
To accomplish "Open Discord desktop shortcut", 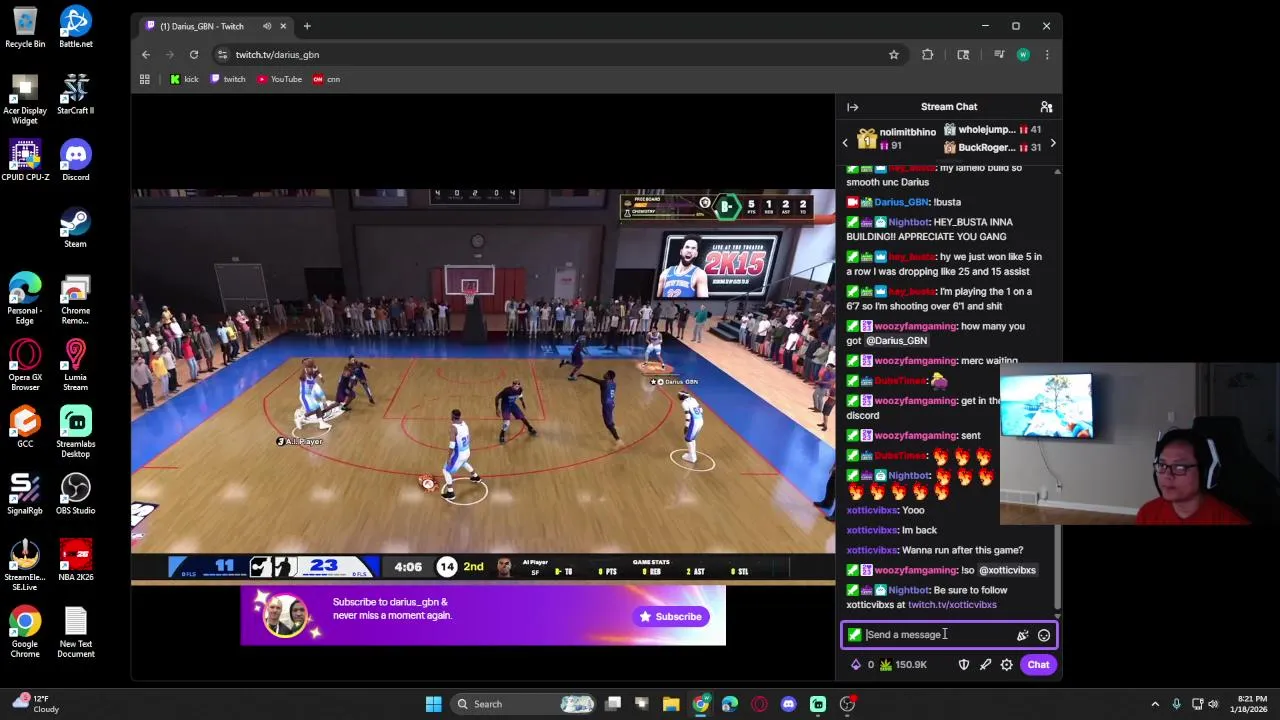I will 75,160.
